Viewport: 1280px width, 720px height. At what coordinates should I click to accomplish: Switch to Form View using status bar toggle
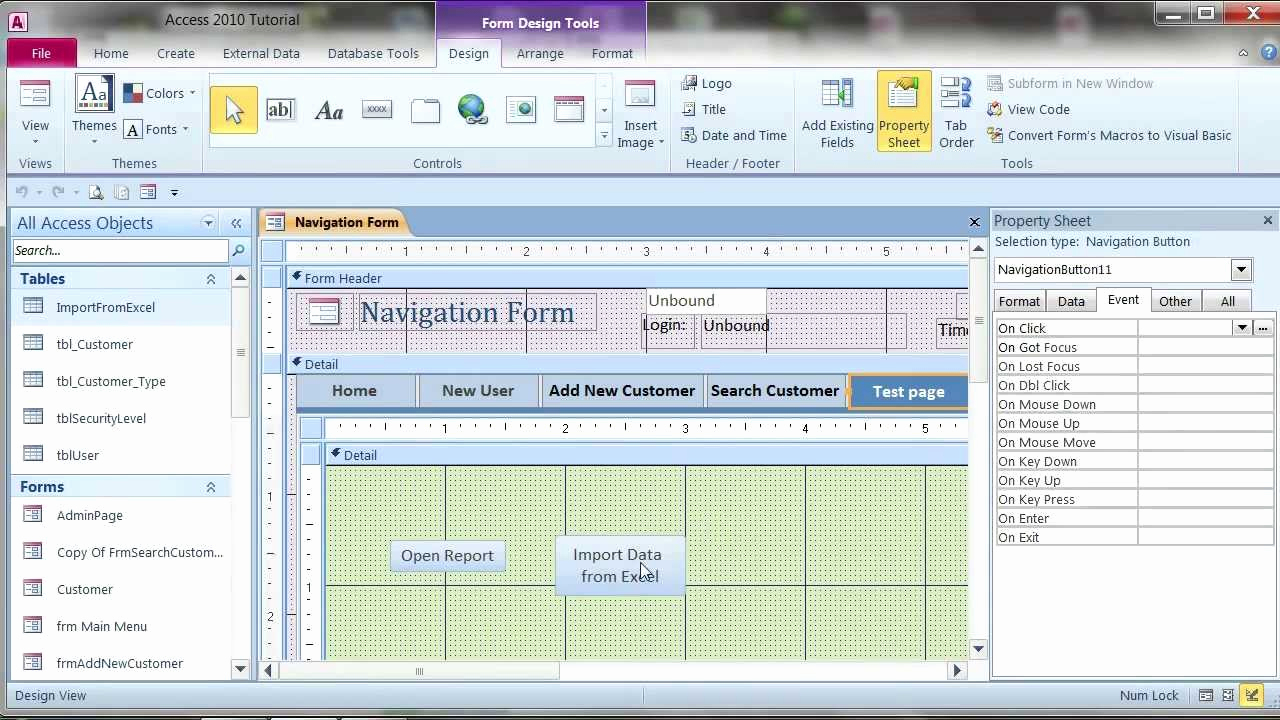(x=1206, y=695)
